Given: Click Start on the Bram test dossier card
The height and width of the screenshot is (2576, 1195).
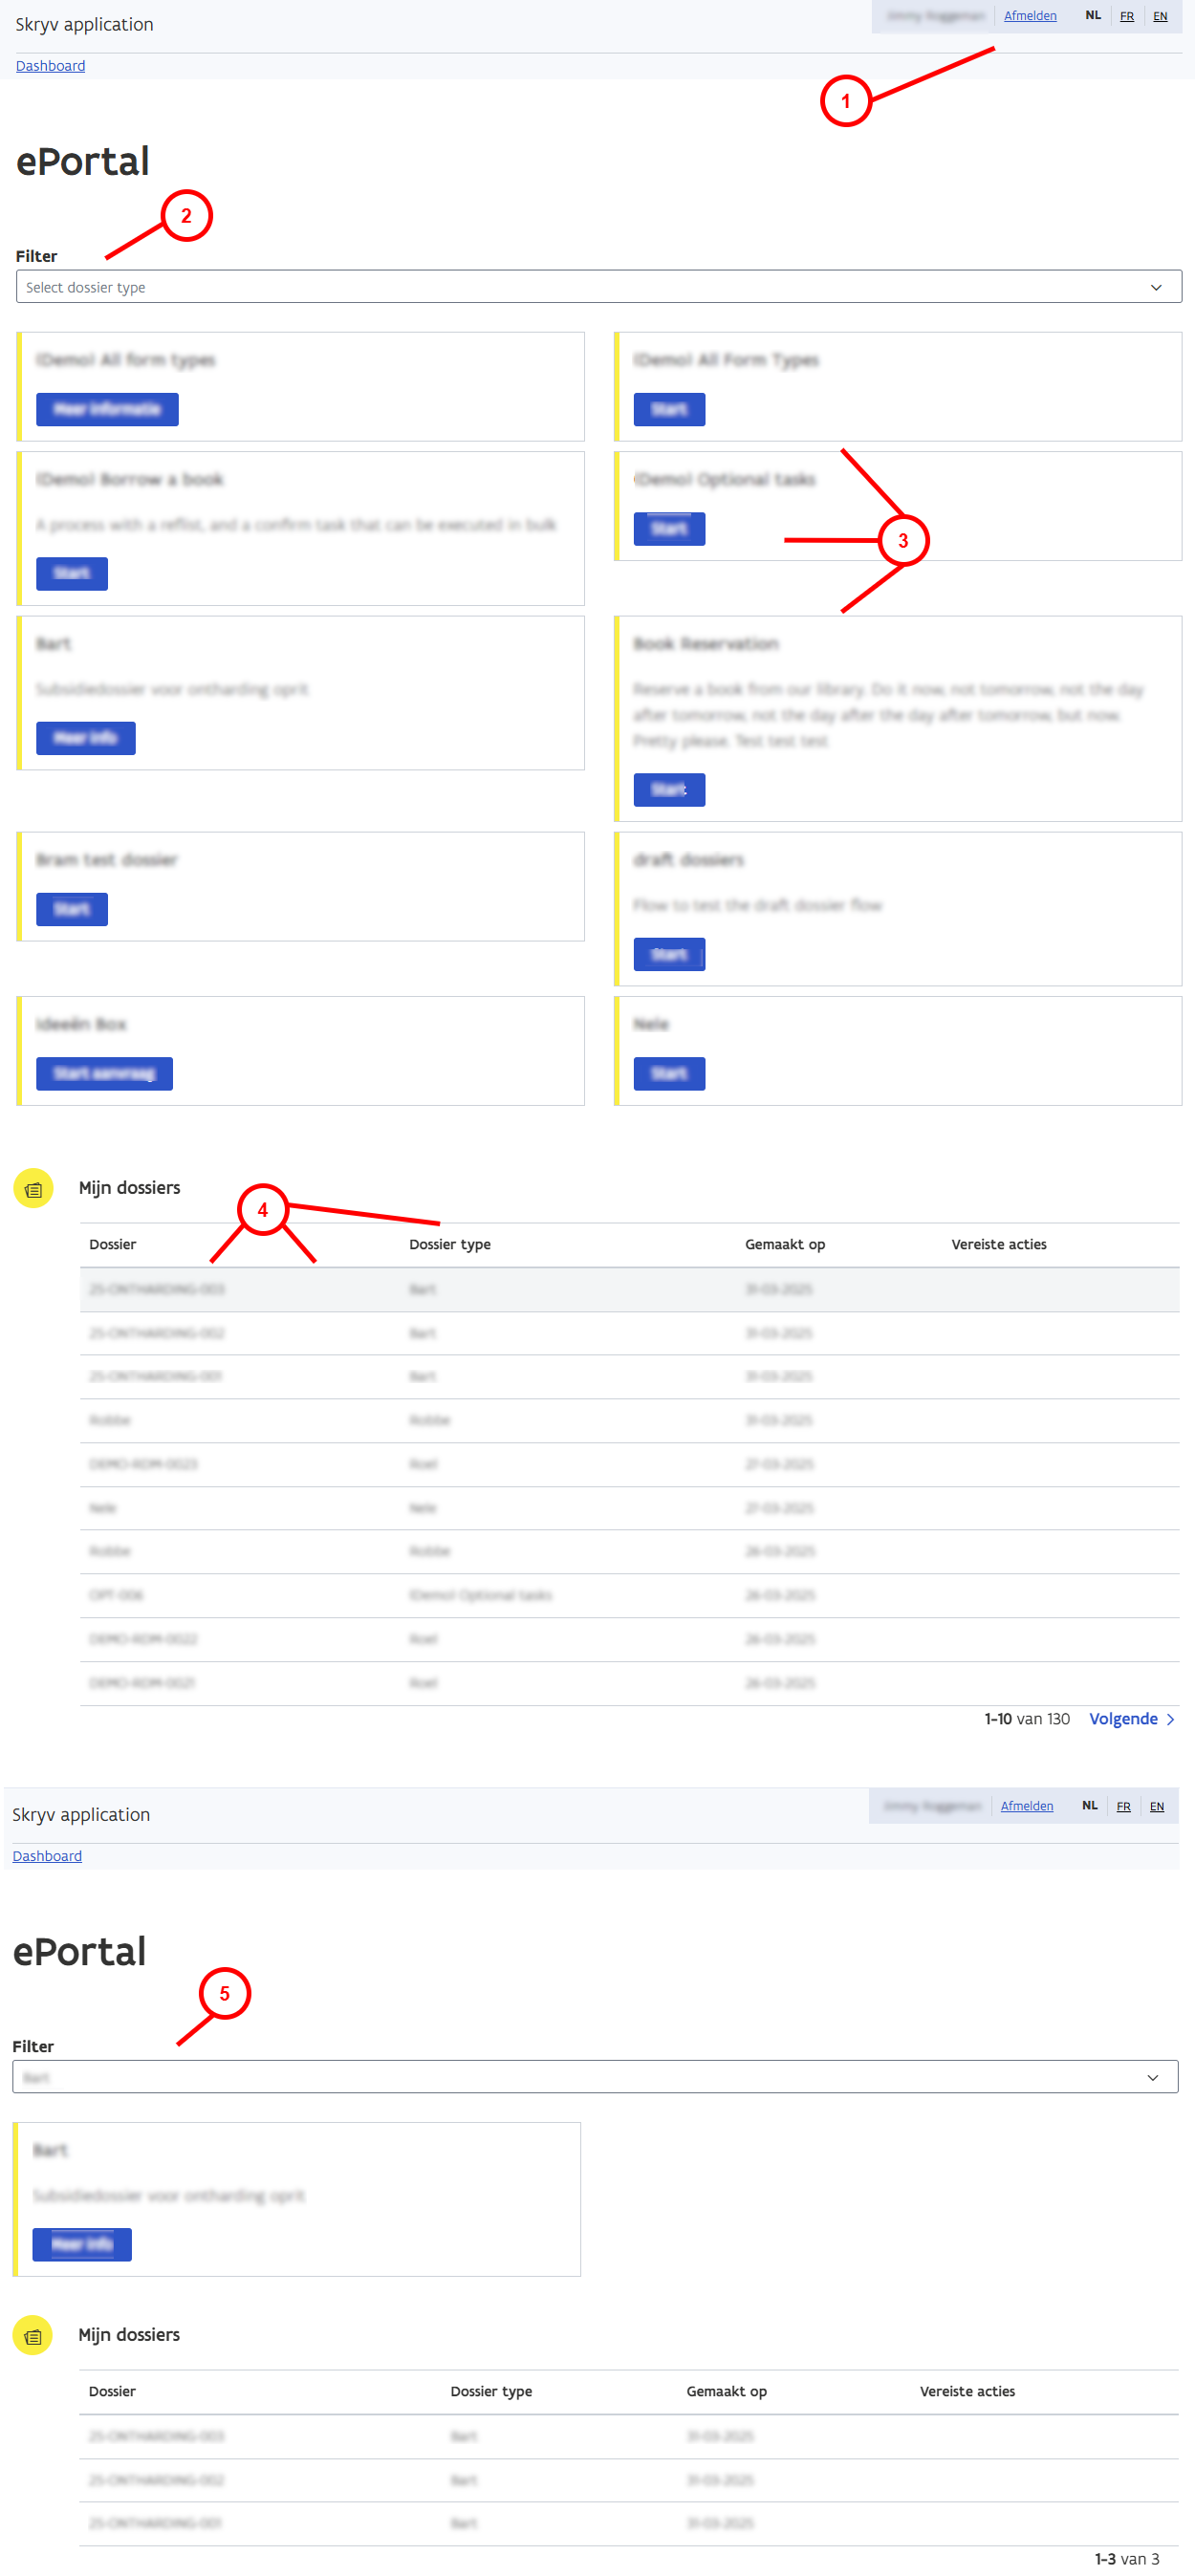Looking at the screenshot, I should 71,909.
